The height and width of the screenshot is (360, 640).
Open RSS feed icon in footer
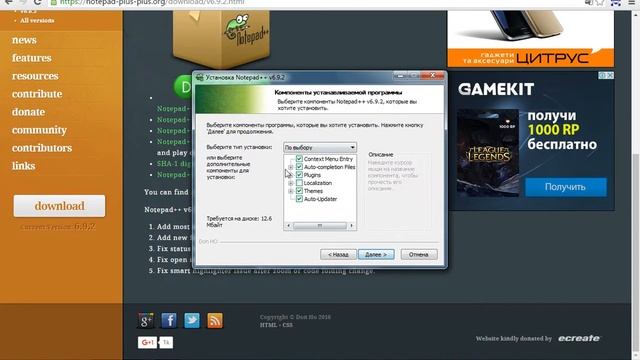tap(215, 320)
